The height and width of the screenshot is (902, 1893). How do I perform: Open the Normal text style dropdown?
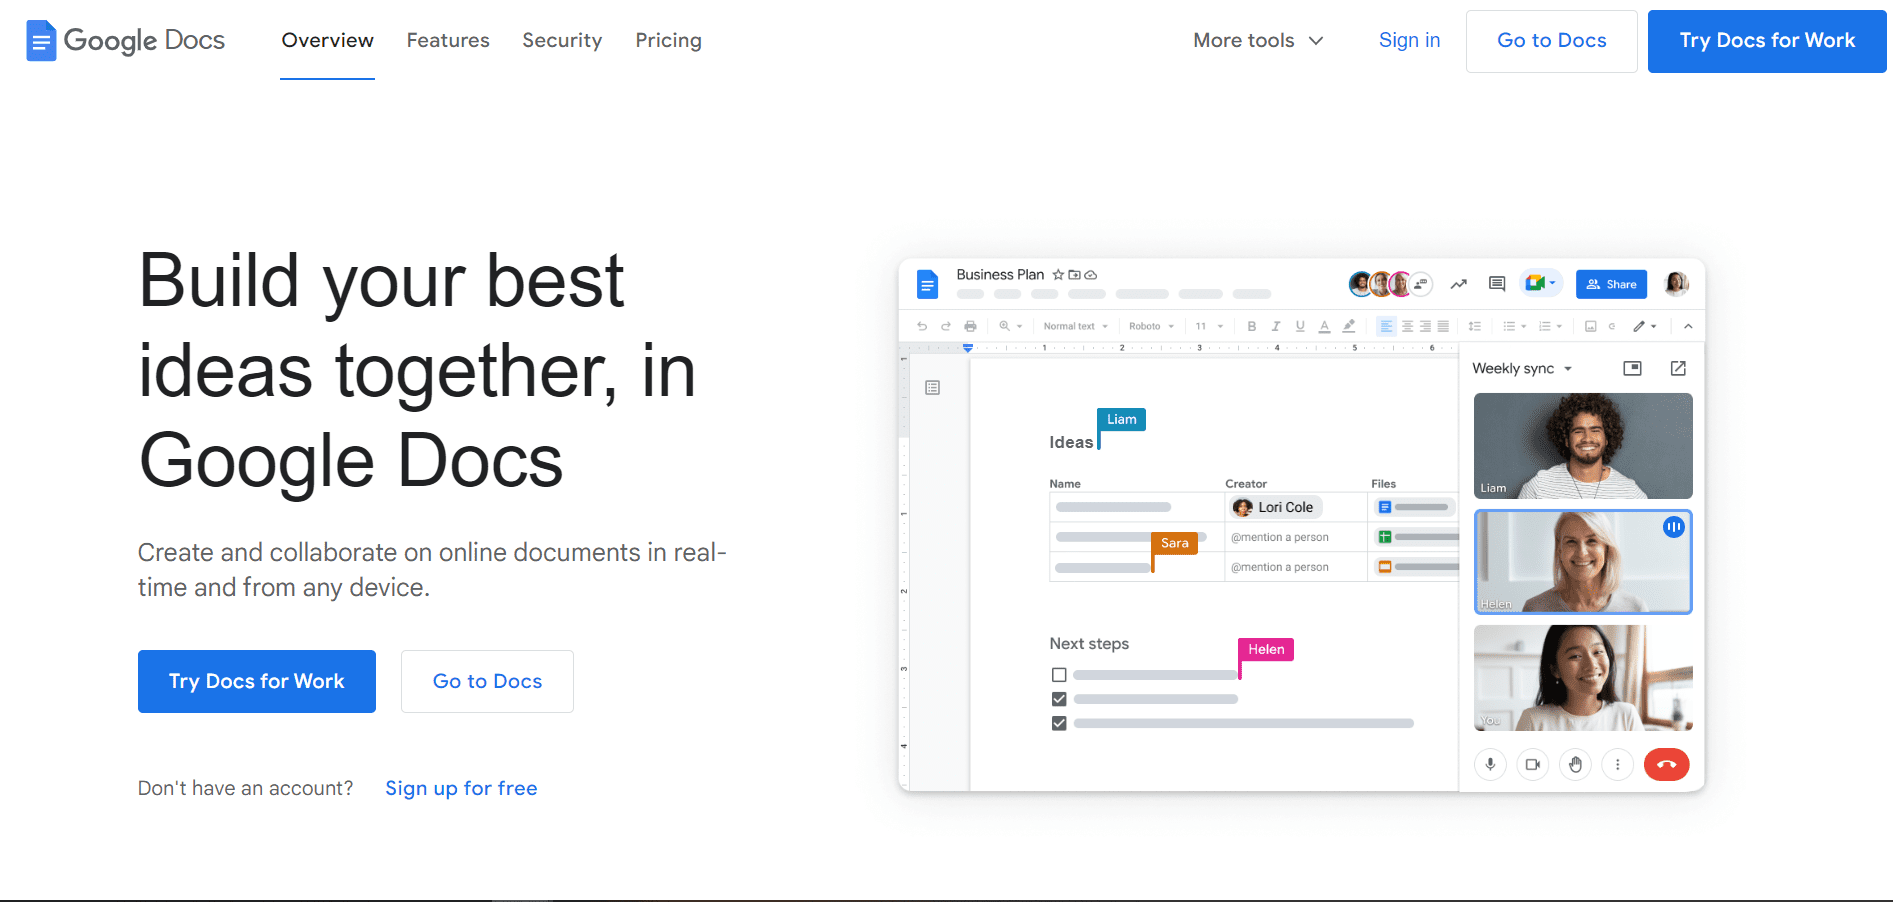click(x=1075, y=326)
